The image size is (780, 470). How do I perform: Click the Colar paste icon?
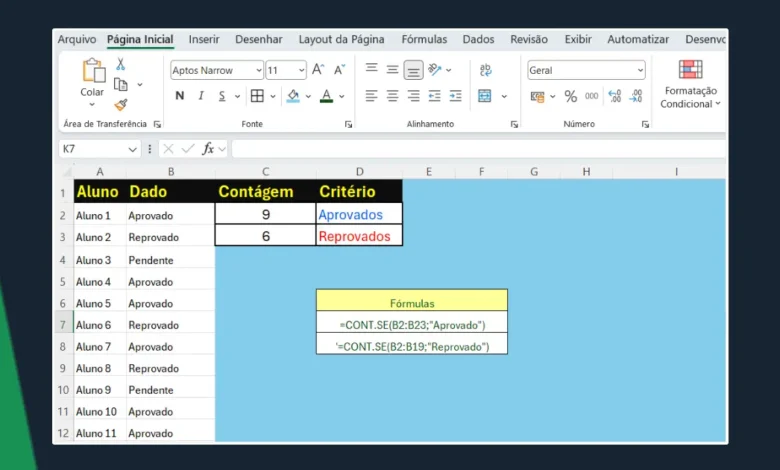[x=94, y=70]
